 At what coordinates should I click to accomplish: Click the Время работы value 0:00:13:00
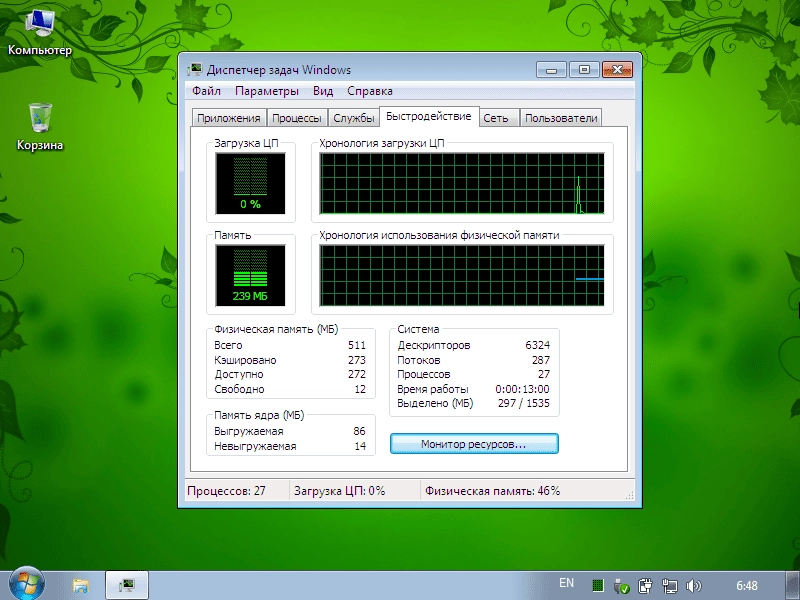[x=522, y=389]
